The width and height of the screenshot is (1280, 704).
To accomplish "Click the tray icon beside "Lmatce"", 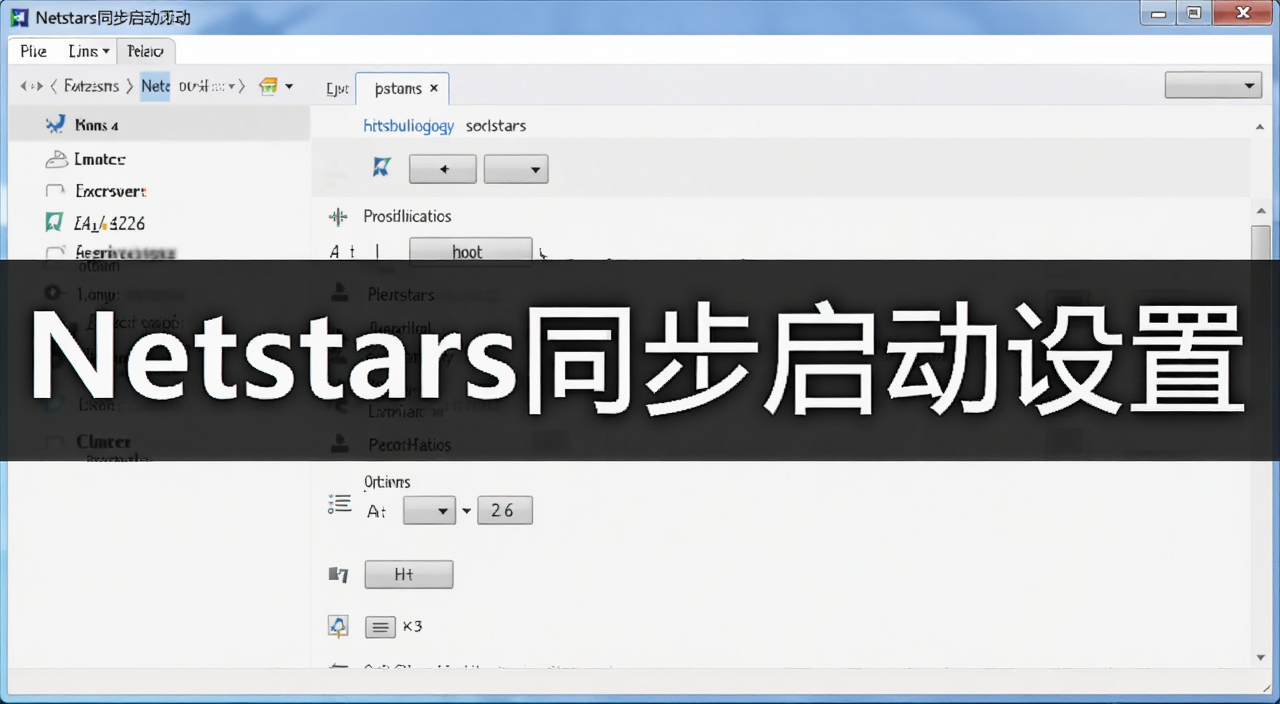I will click(55, 159).
